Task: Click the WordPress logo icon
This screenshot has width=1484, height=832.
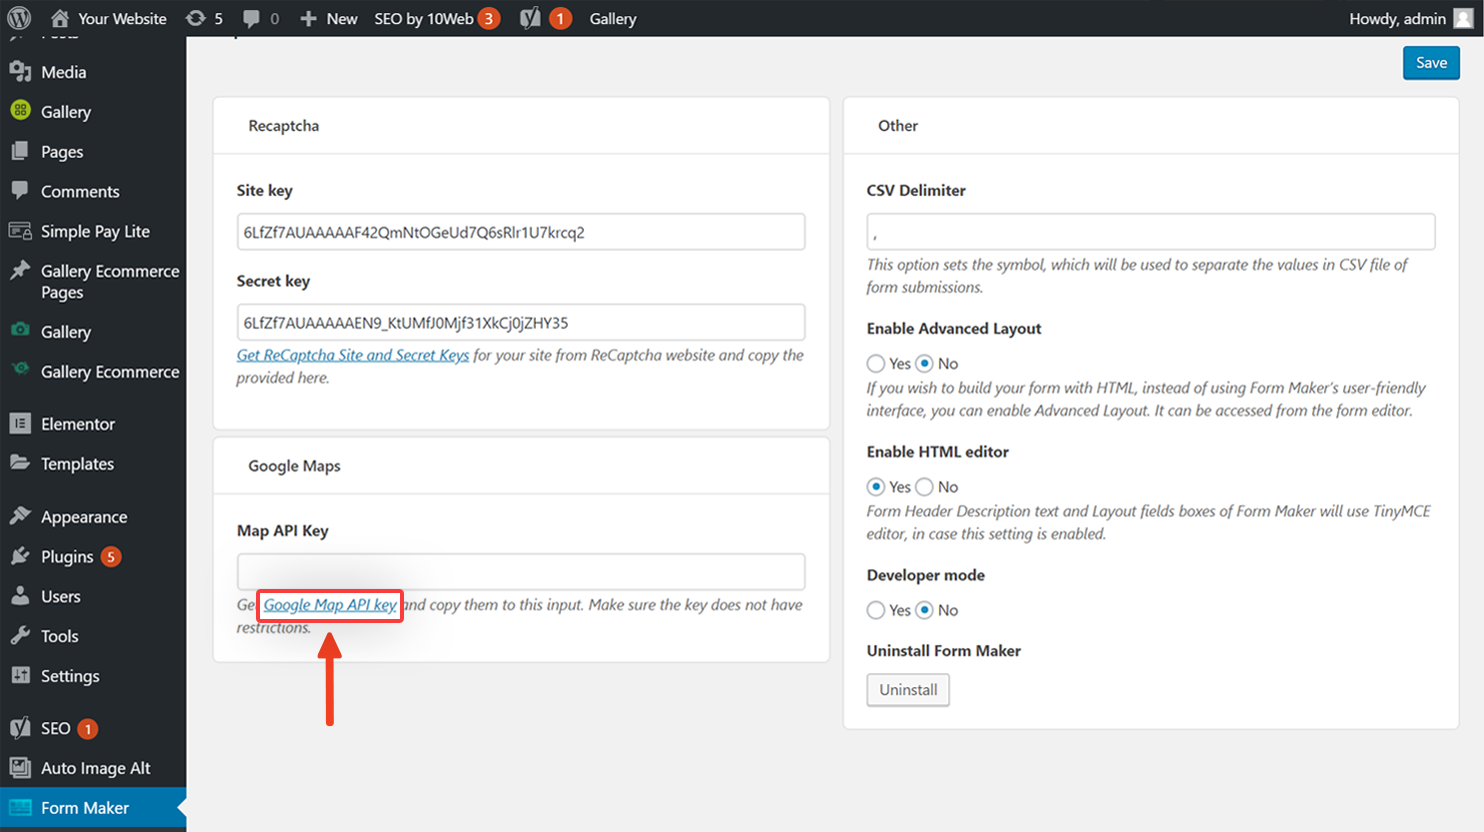Action: click(x=19, y=18)
